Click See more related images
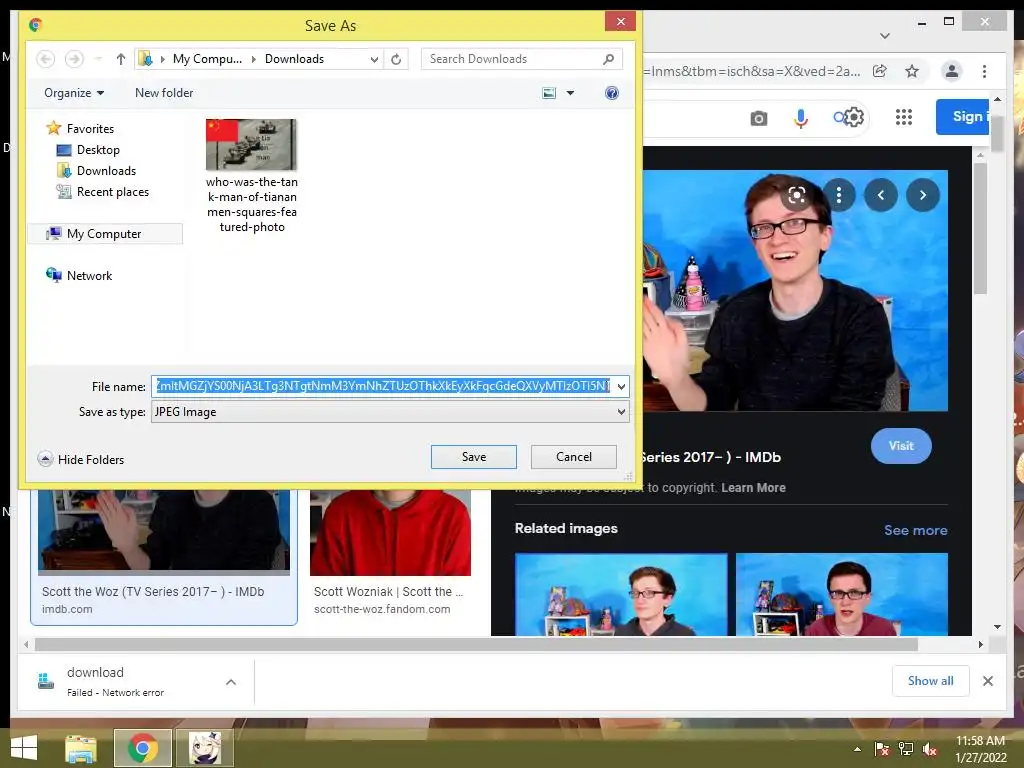Image resolution: width=1024 pixels, height=768 pixels. 916,530
